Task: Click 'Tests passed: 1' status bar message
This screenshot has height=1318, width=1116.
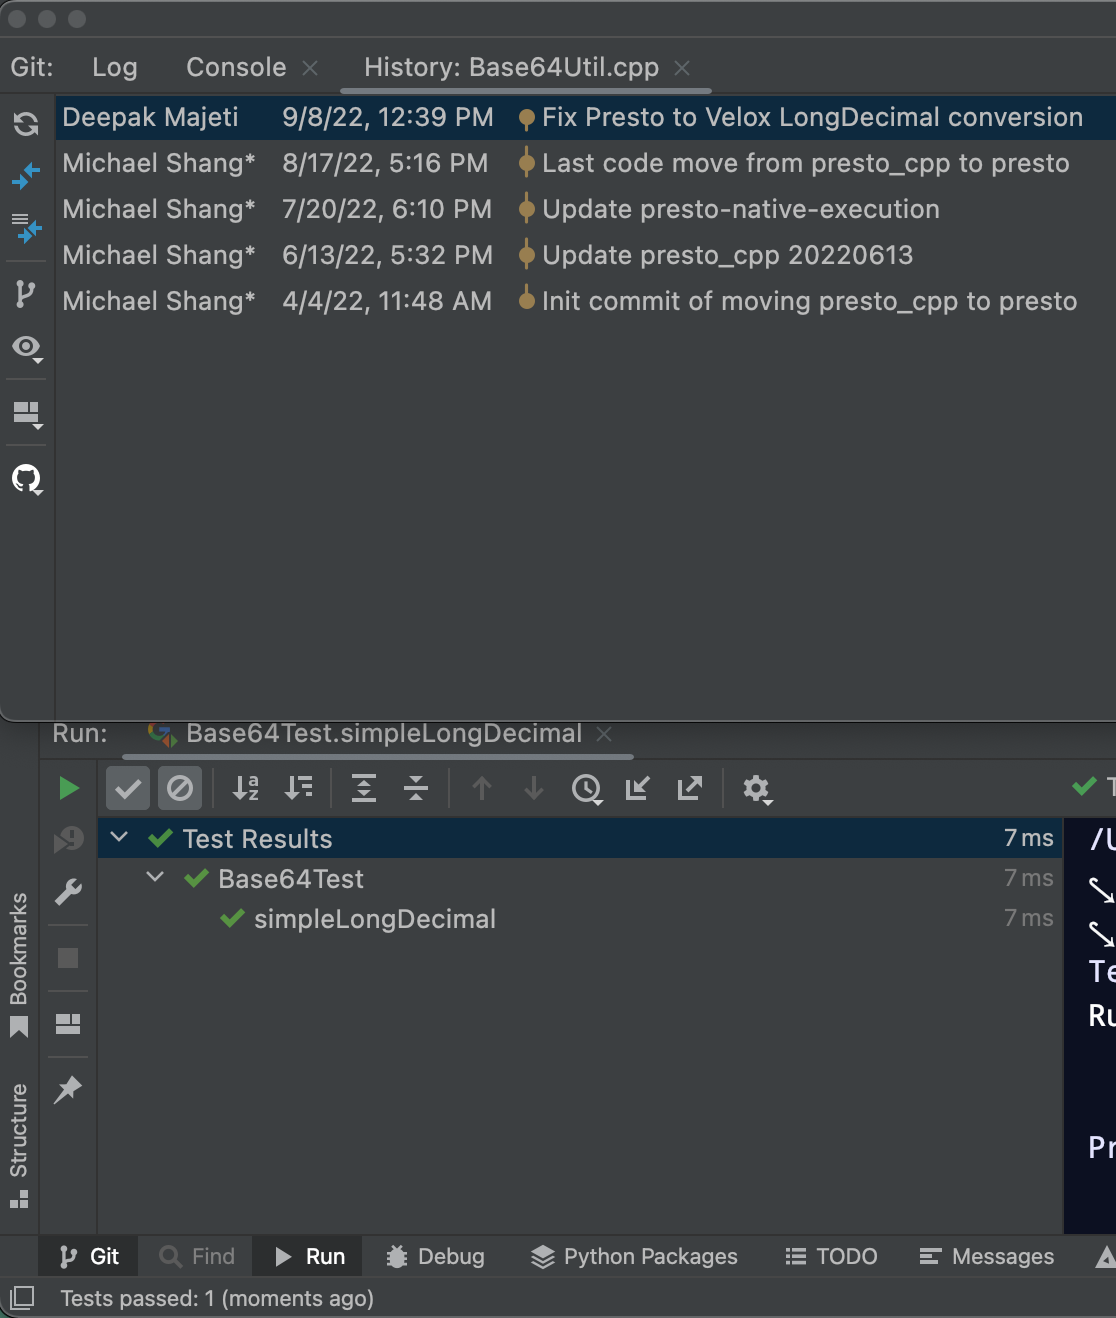Action: click(217, 1298)
